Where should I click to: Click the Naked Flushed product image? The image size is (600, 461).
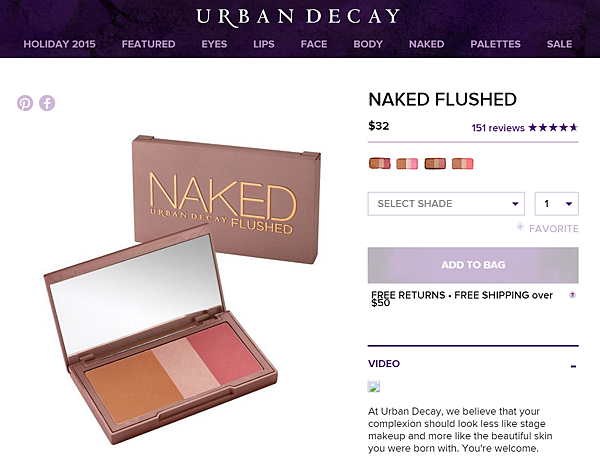click(182, 290)
